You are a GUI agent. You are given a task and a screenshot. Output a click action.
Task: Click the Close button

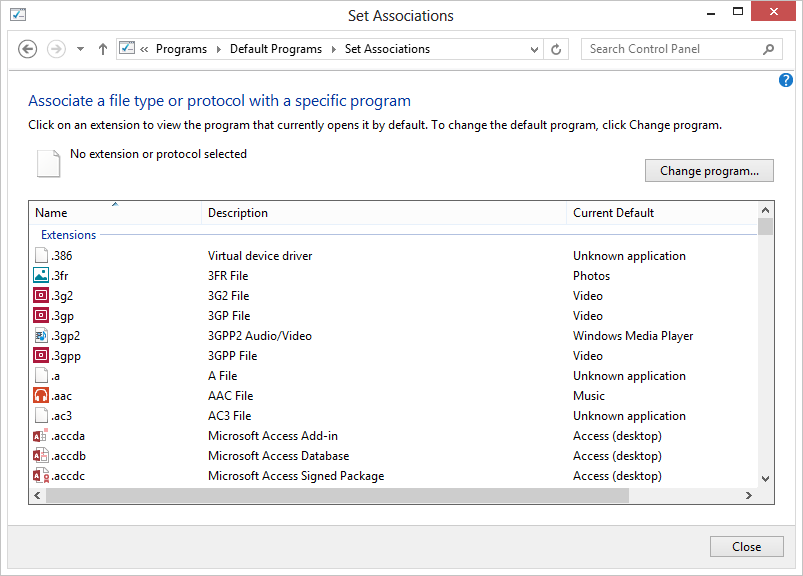(x=746, y=546)
